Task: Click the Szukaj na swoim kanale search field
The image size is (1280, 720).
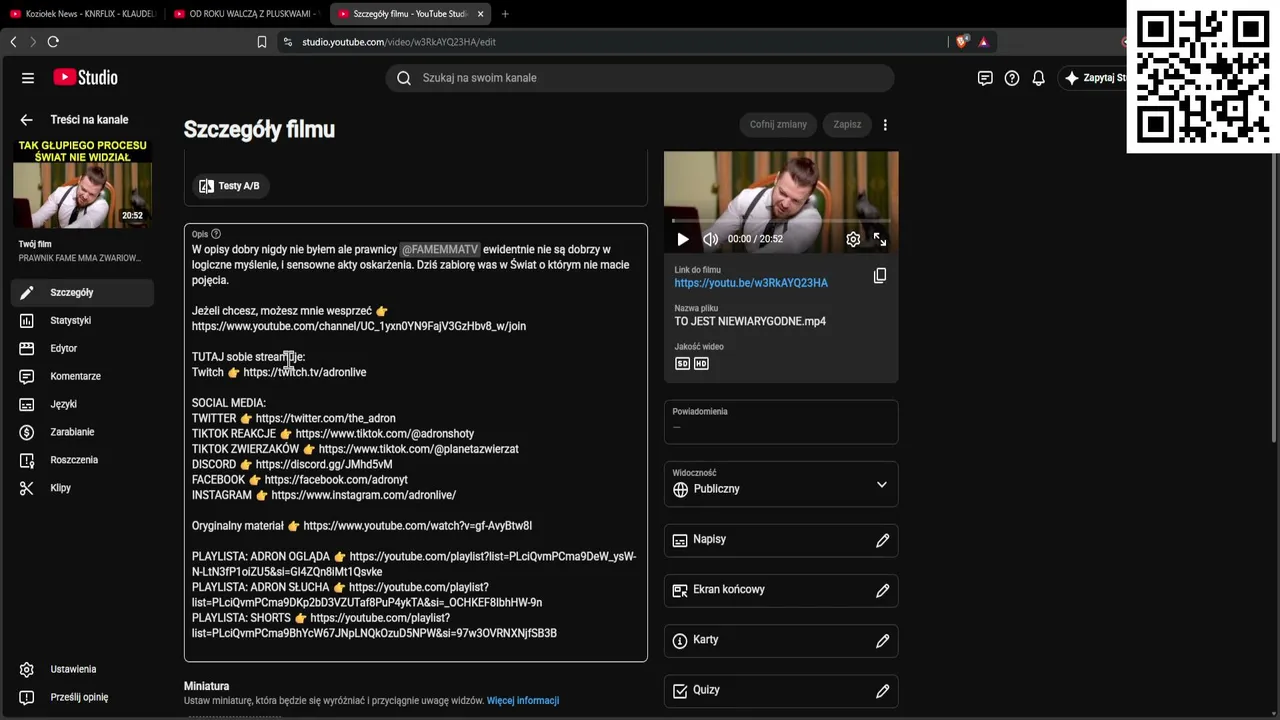Action: click(x=640, y=78)
